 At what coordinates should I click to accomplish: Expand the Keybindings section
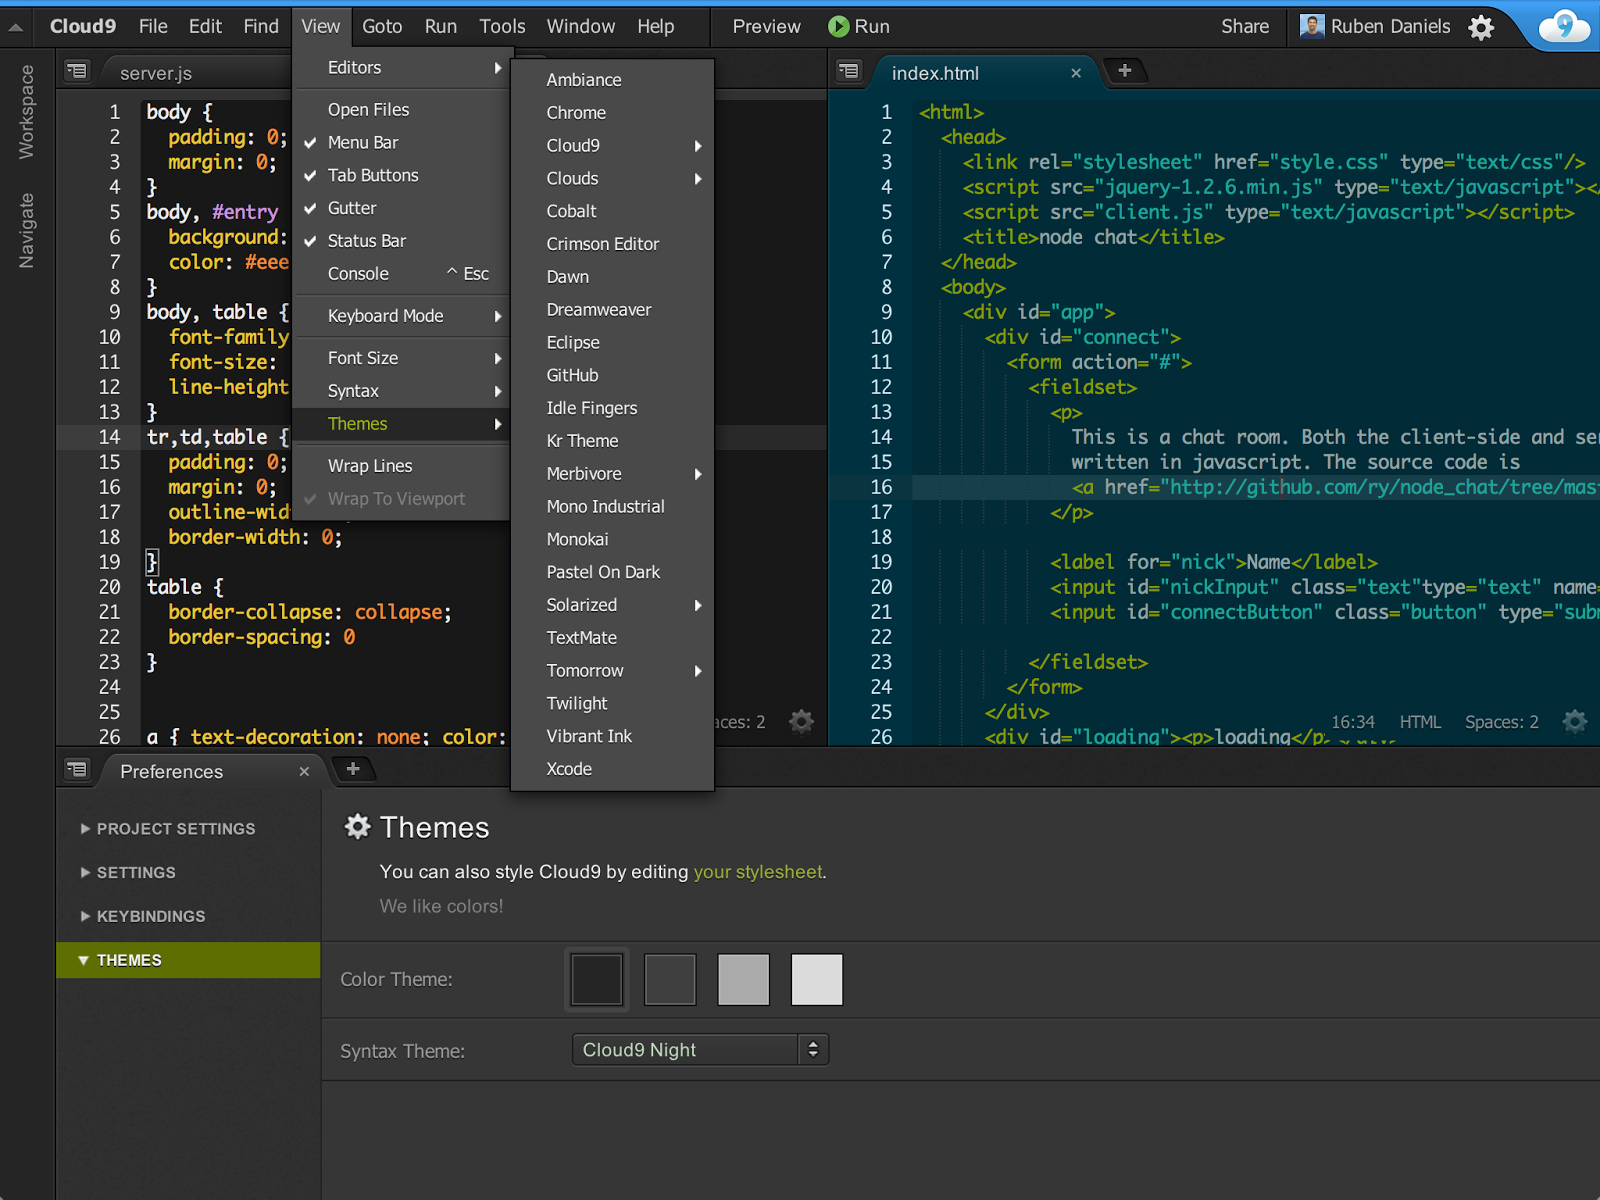(150, 916)
